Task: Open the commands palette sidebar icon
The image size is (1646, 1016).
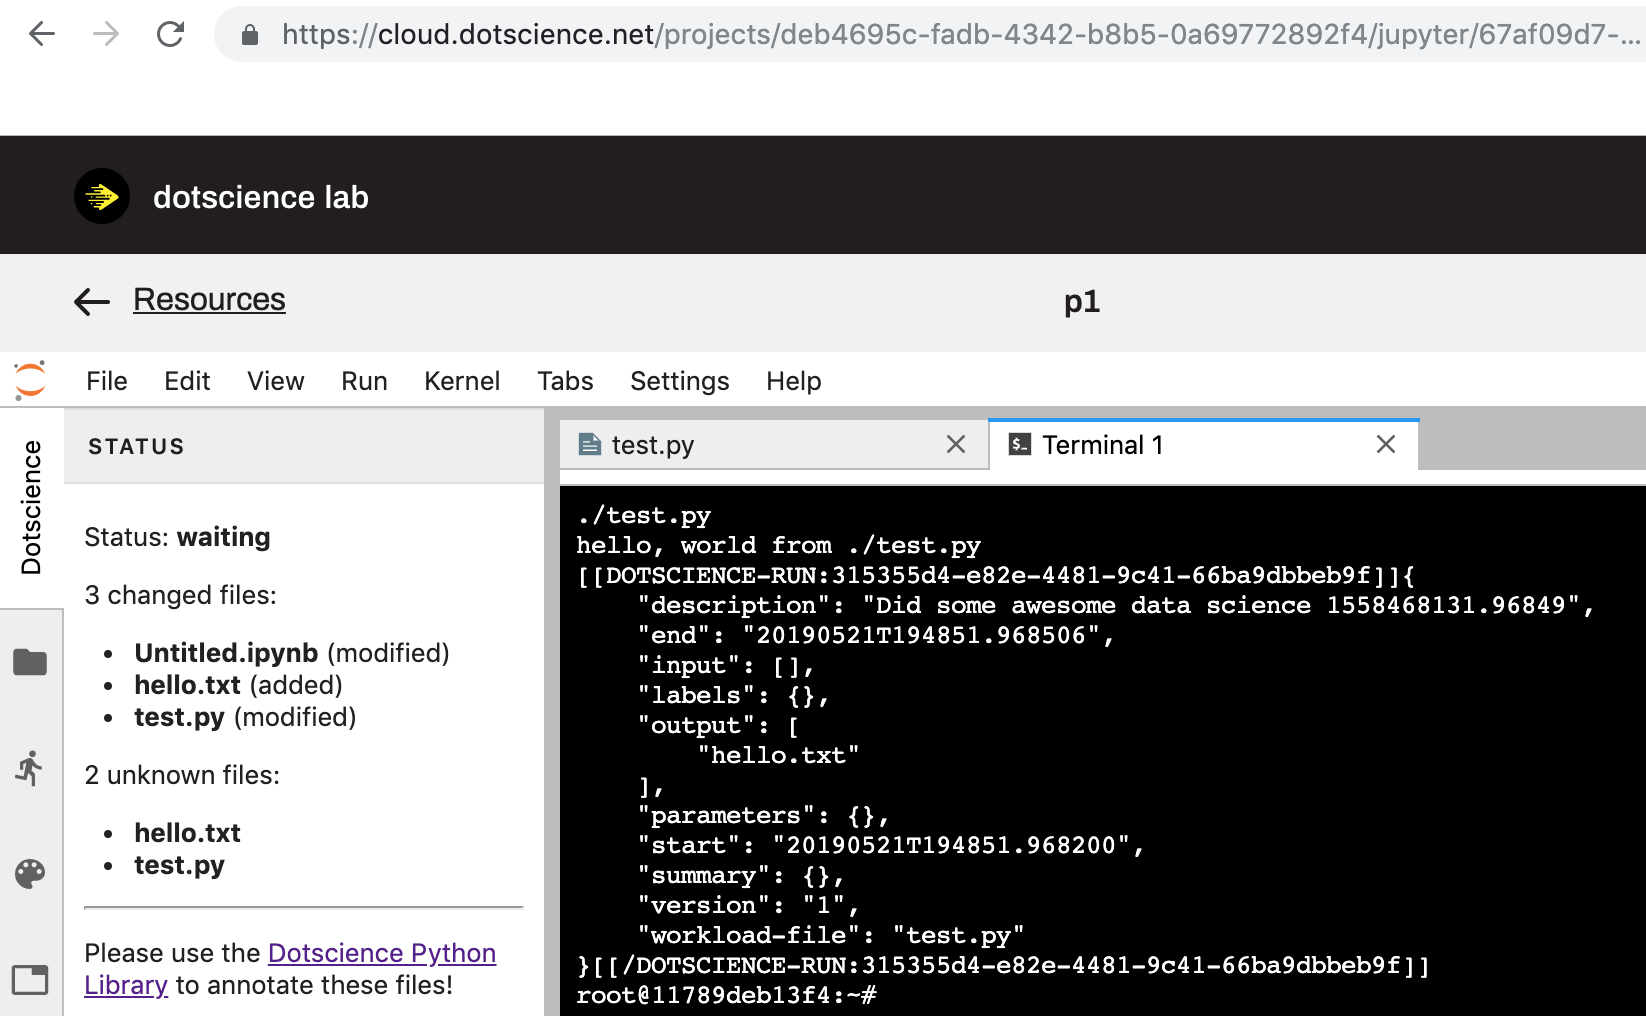Action: click(x=30, y=874)
